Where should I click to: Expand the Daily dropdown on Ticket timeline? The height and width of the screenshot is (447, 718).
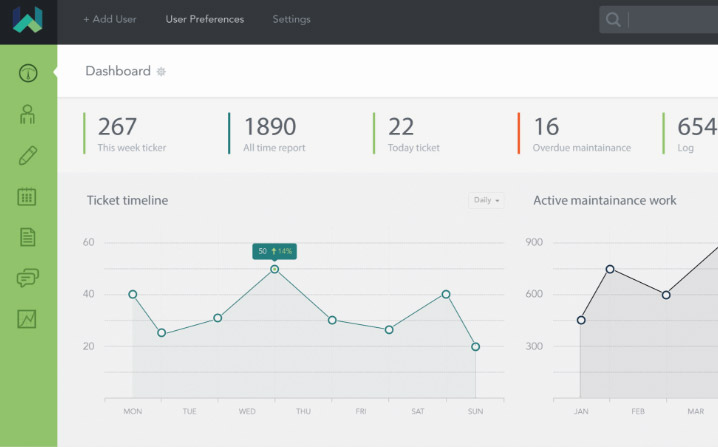tap(486, 200)
